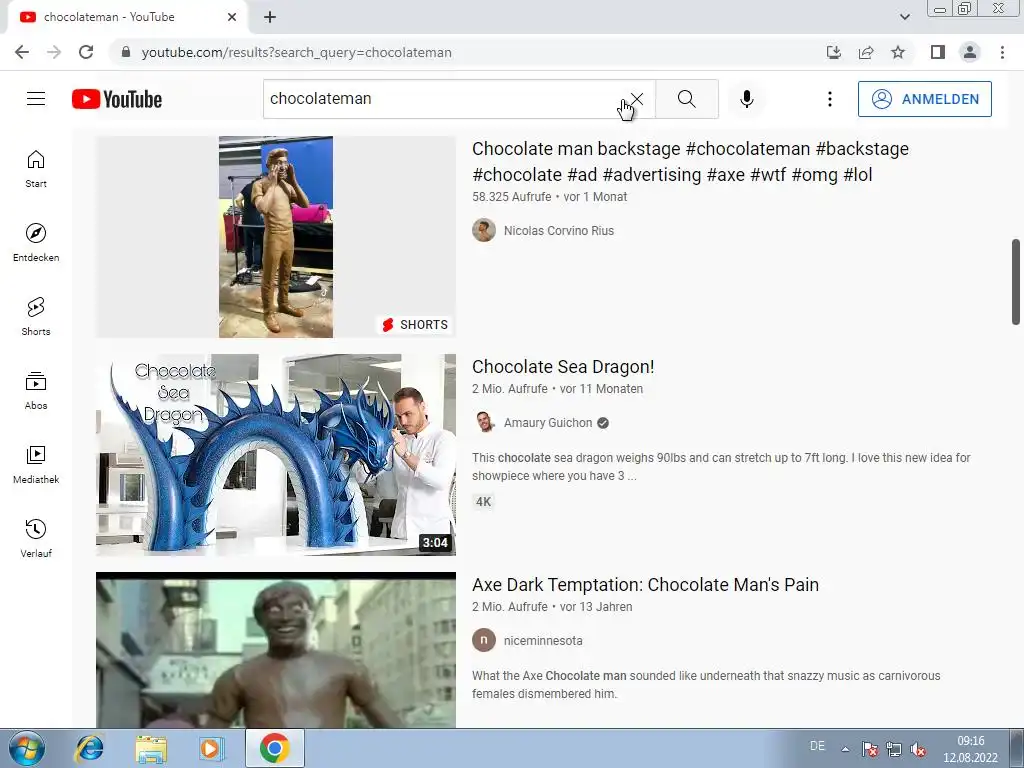Viewport: 1024px width, 768px height.
Task: Bookmark this page with the star
Action: pyautogui.click(x=898, y=52)
